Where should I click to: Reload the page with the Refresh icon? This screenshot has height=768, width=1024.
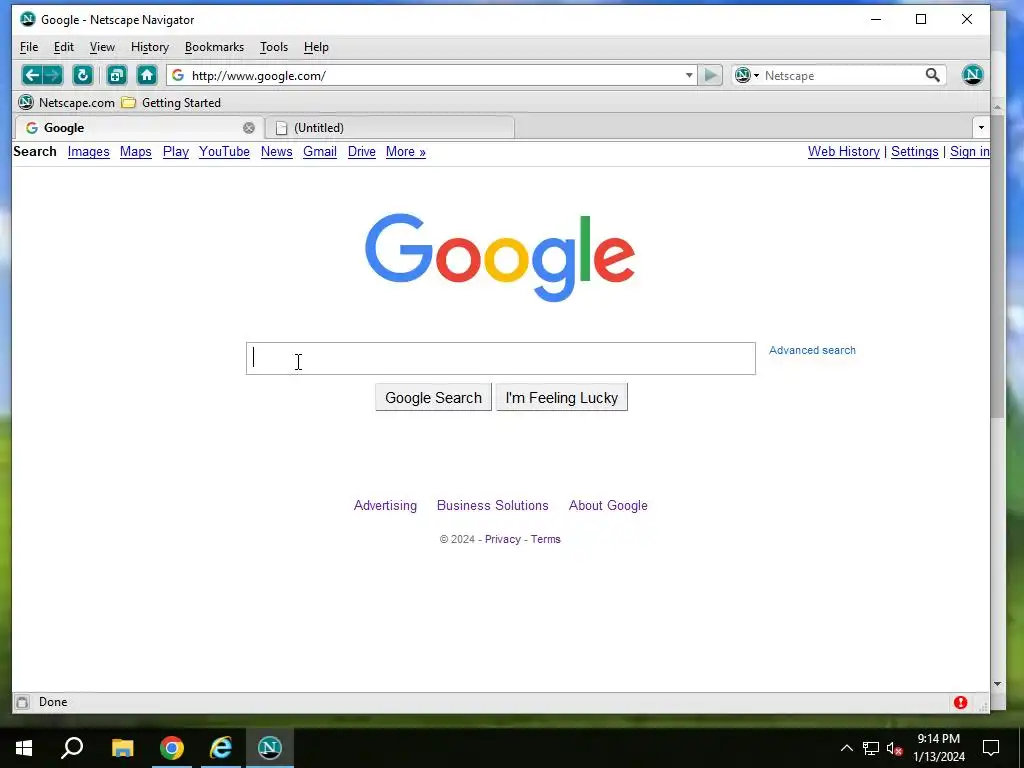tap(82, 75)
